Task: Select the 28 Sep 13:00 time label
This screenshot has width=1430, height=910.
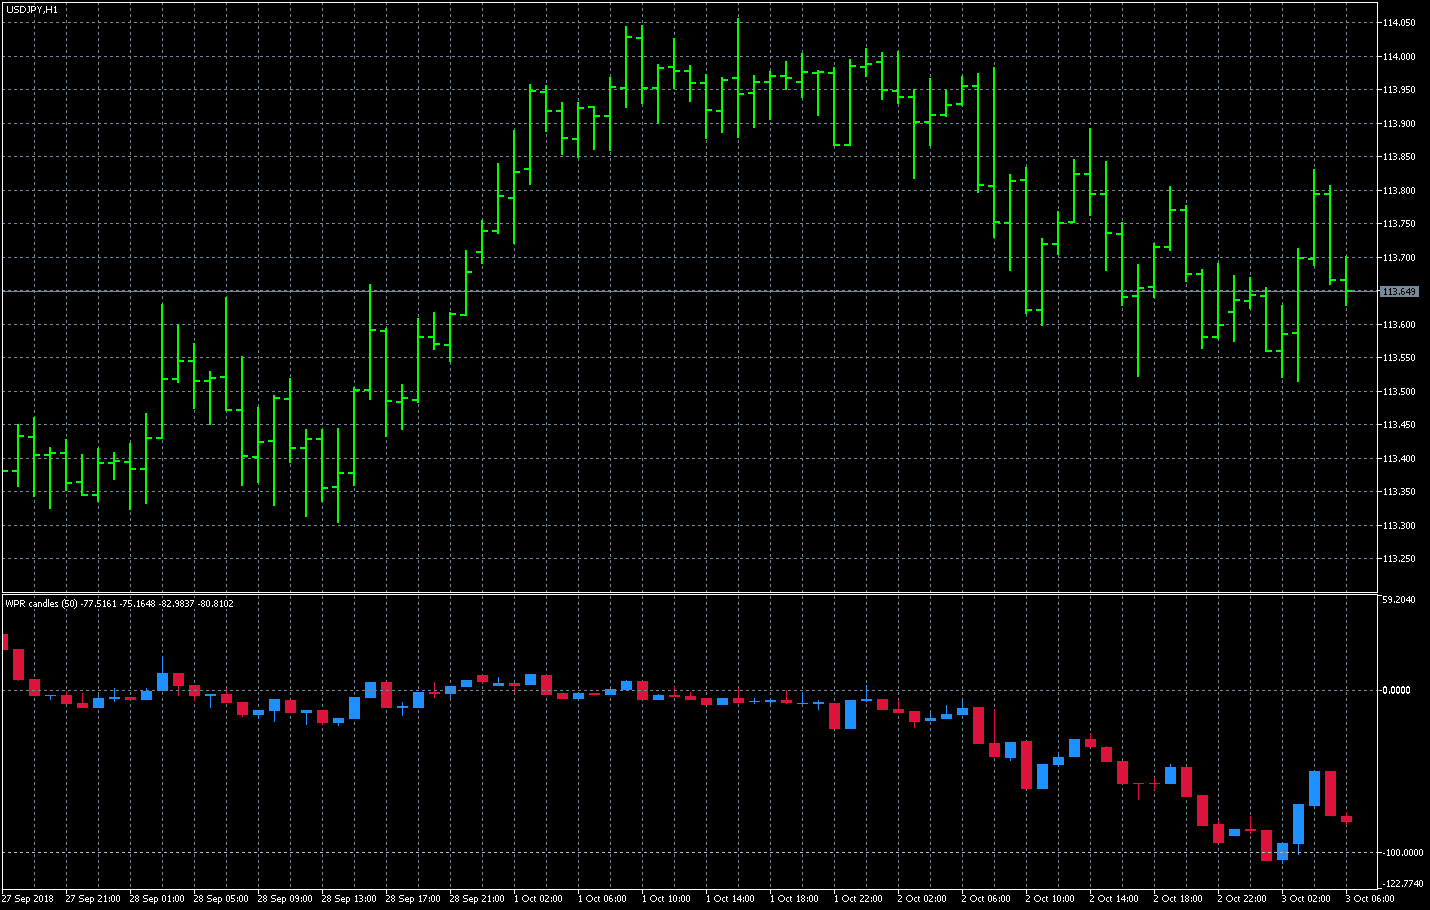Action: 350,898
